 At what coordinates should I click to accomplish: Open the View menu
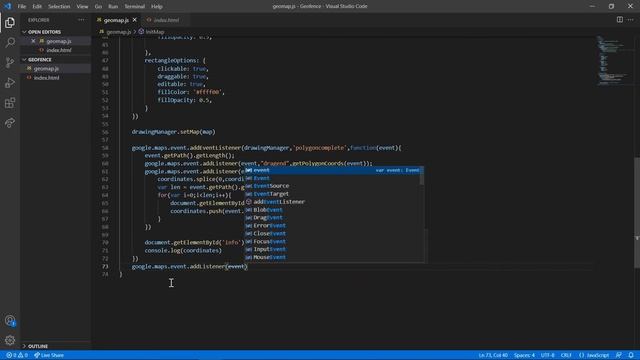click(x=82, y=7)
